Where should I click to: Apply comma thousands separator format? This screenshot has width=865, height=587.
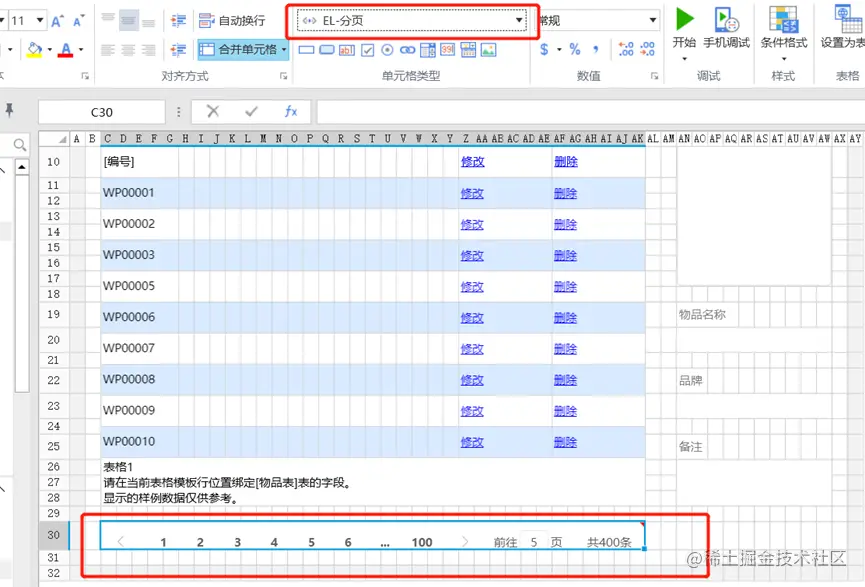[x=596, y=50]
